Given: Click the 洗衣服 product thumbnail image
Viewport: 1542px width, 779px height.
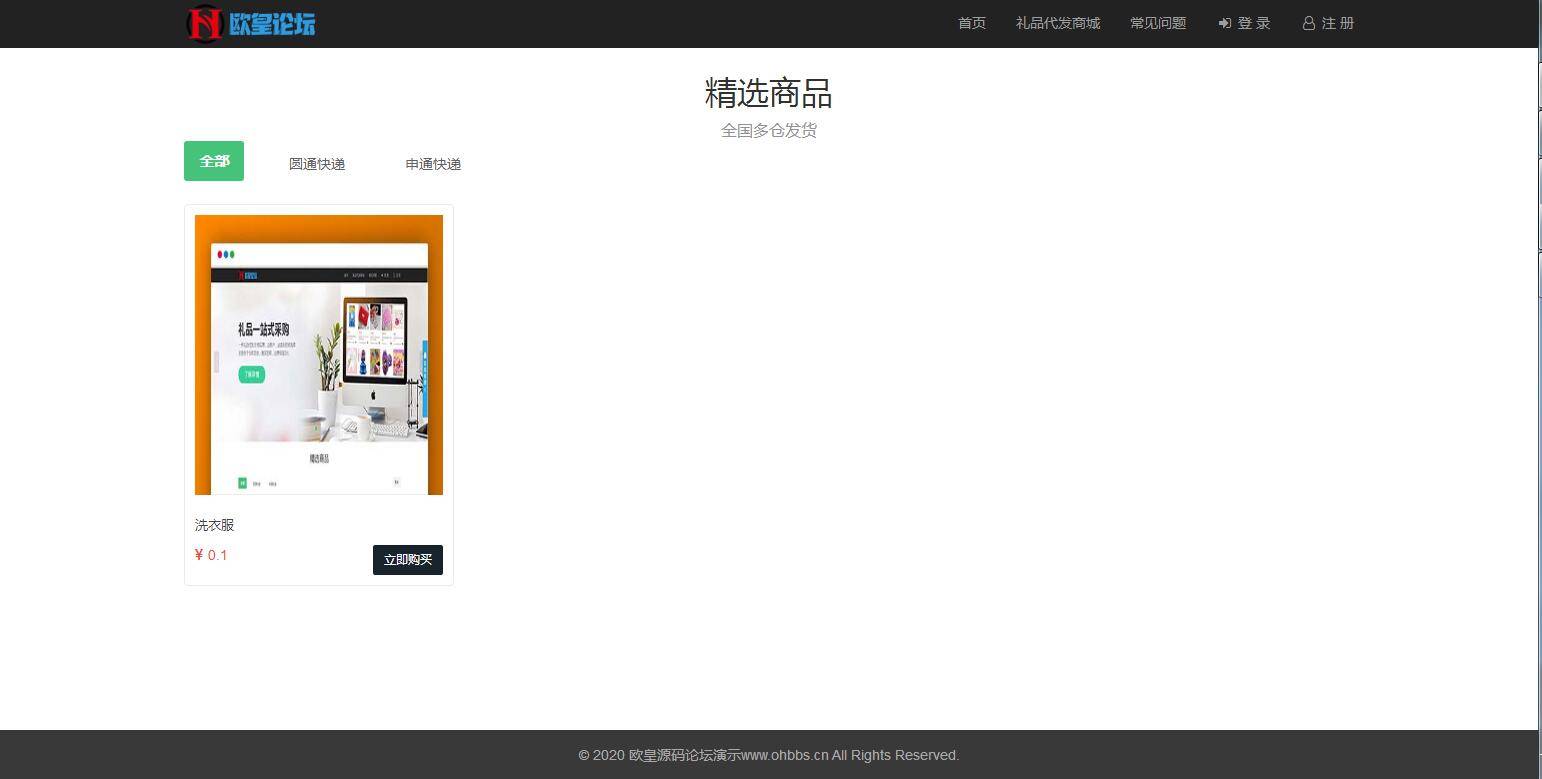Looking at the screenshot, I should [x=318, y=354].
